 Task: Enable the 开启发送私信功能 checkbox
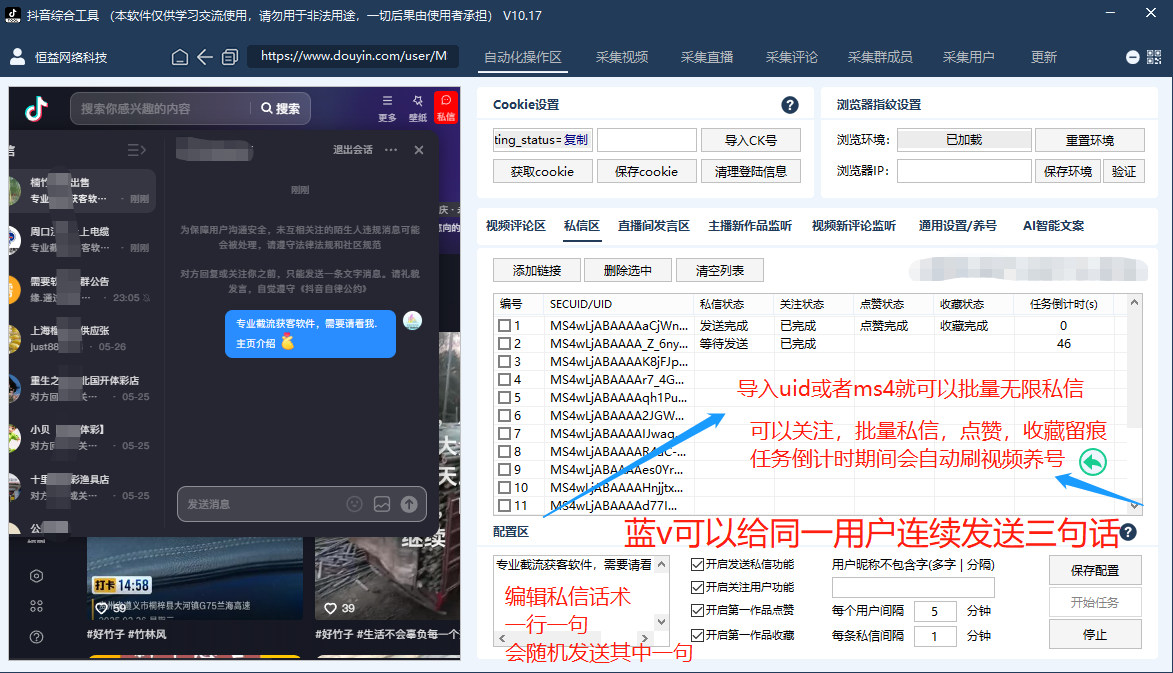pos(695,564)
